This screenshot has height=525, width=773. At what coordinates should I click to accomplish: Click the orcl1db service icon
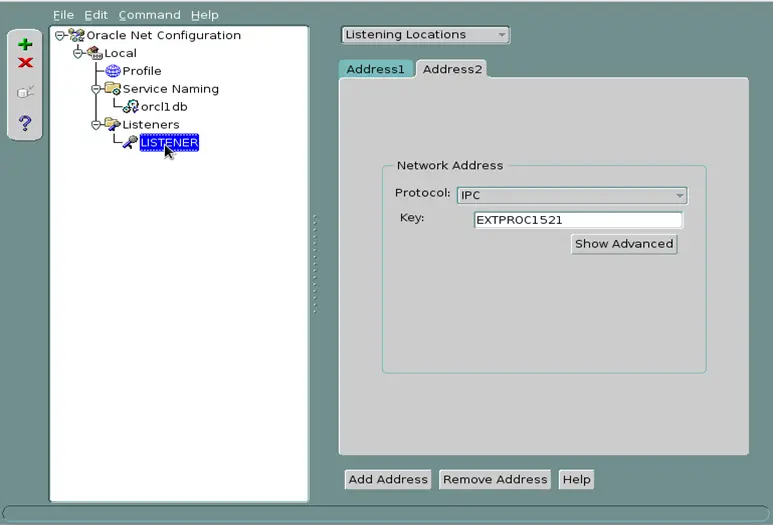tap(131, 106)
